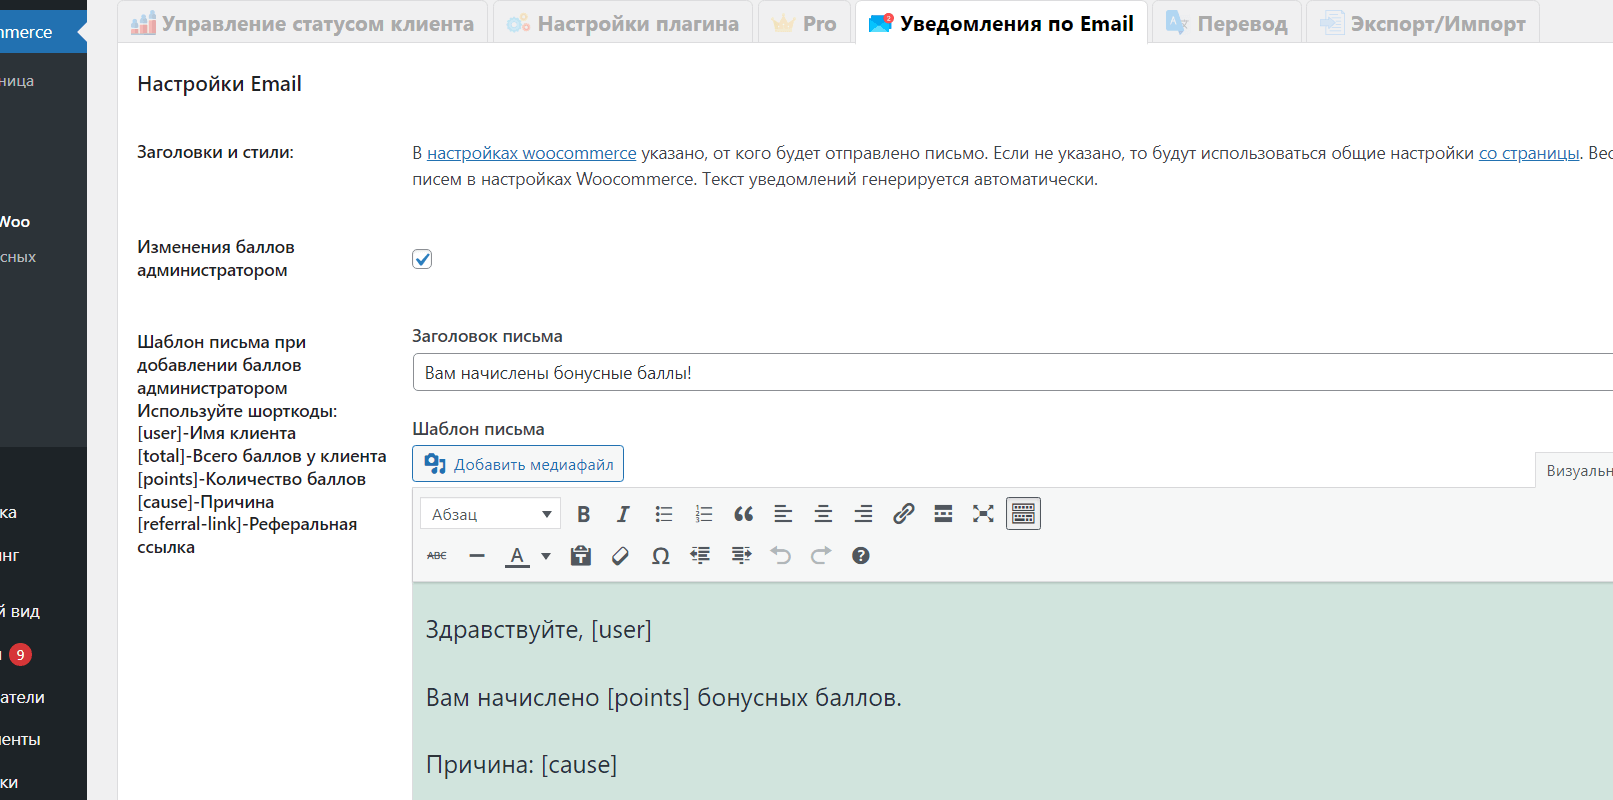1613x800 pixels.
Task: Follow the настройках woocommerce link
Action: click(532, 153)
